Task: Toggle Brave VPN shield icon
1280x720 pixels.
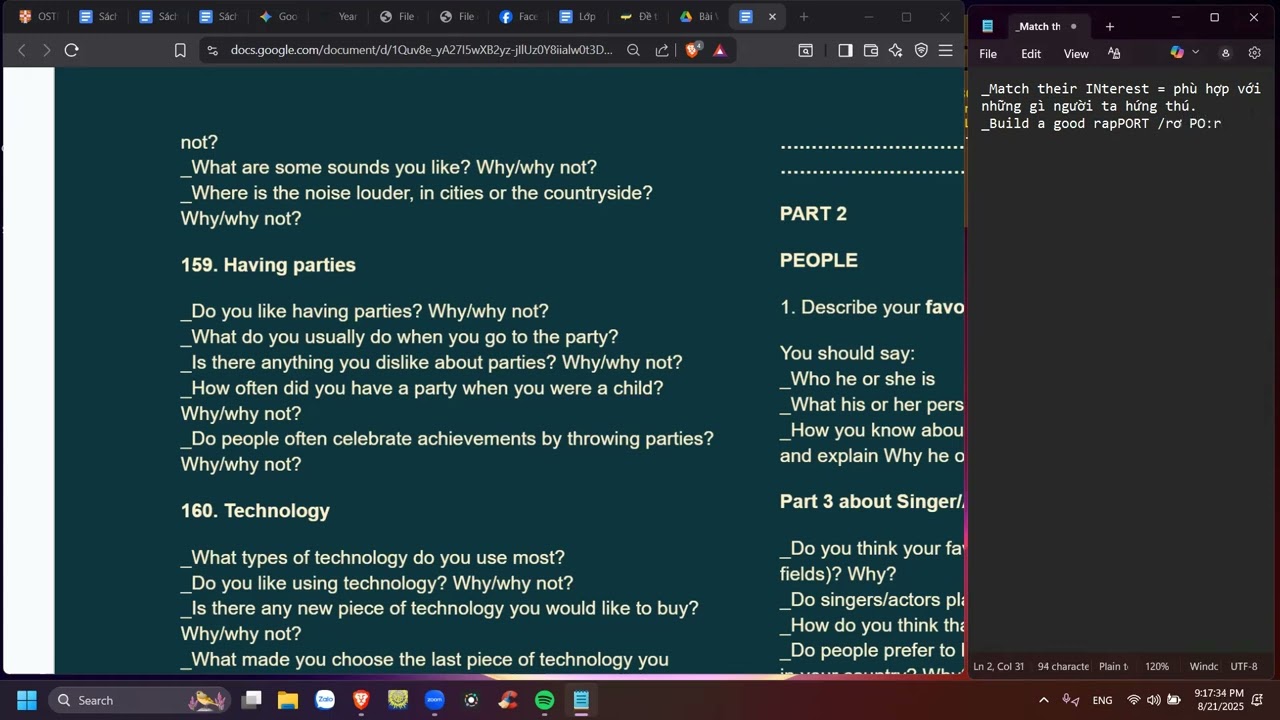Action: [x=921, y=50]
